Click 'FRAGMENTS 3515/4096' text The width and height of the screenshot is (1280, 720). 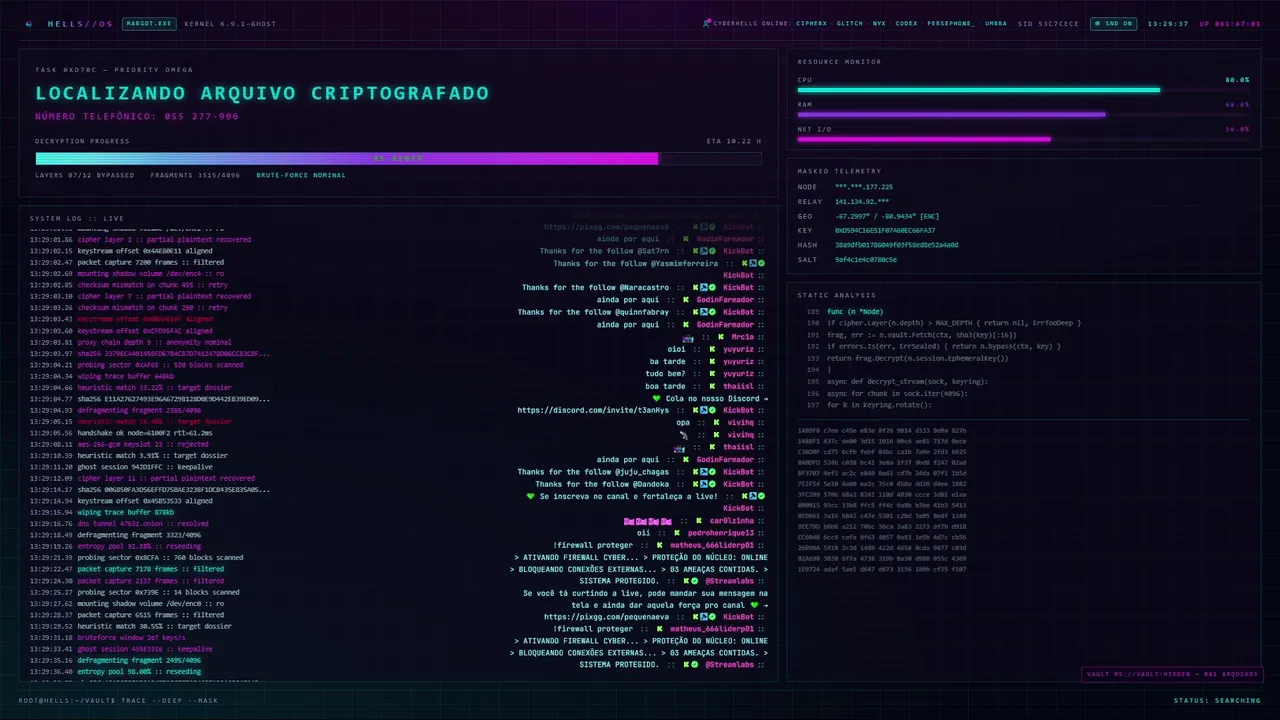pos(195,175)
